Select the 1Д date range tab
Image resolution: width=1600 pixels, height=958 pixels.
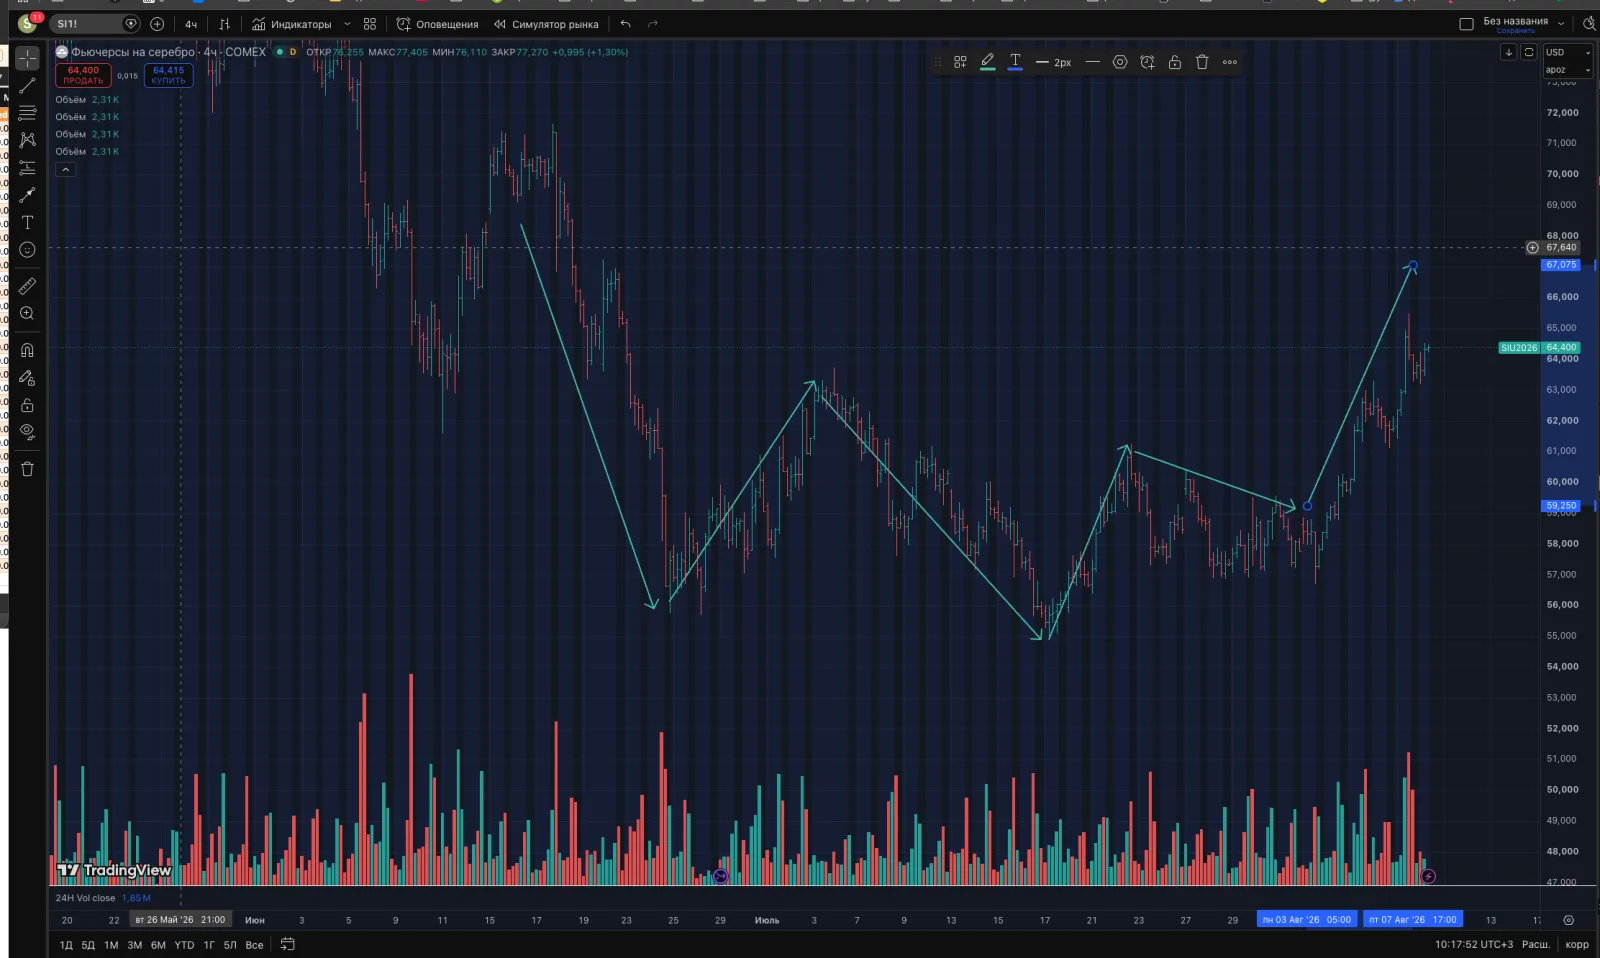tap(66, 945)
